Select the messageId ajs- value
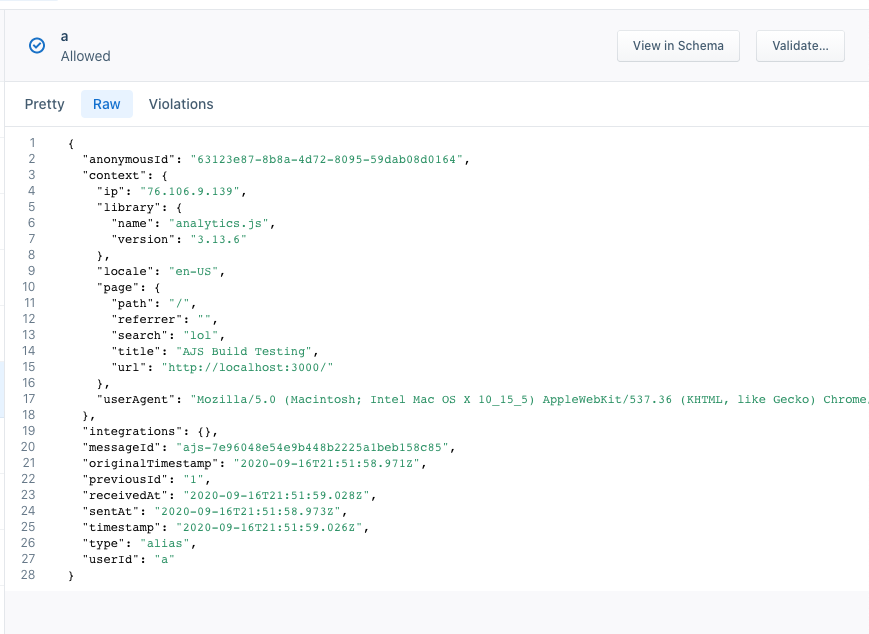The image size is (869, 634). (313, 448)
